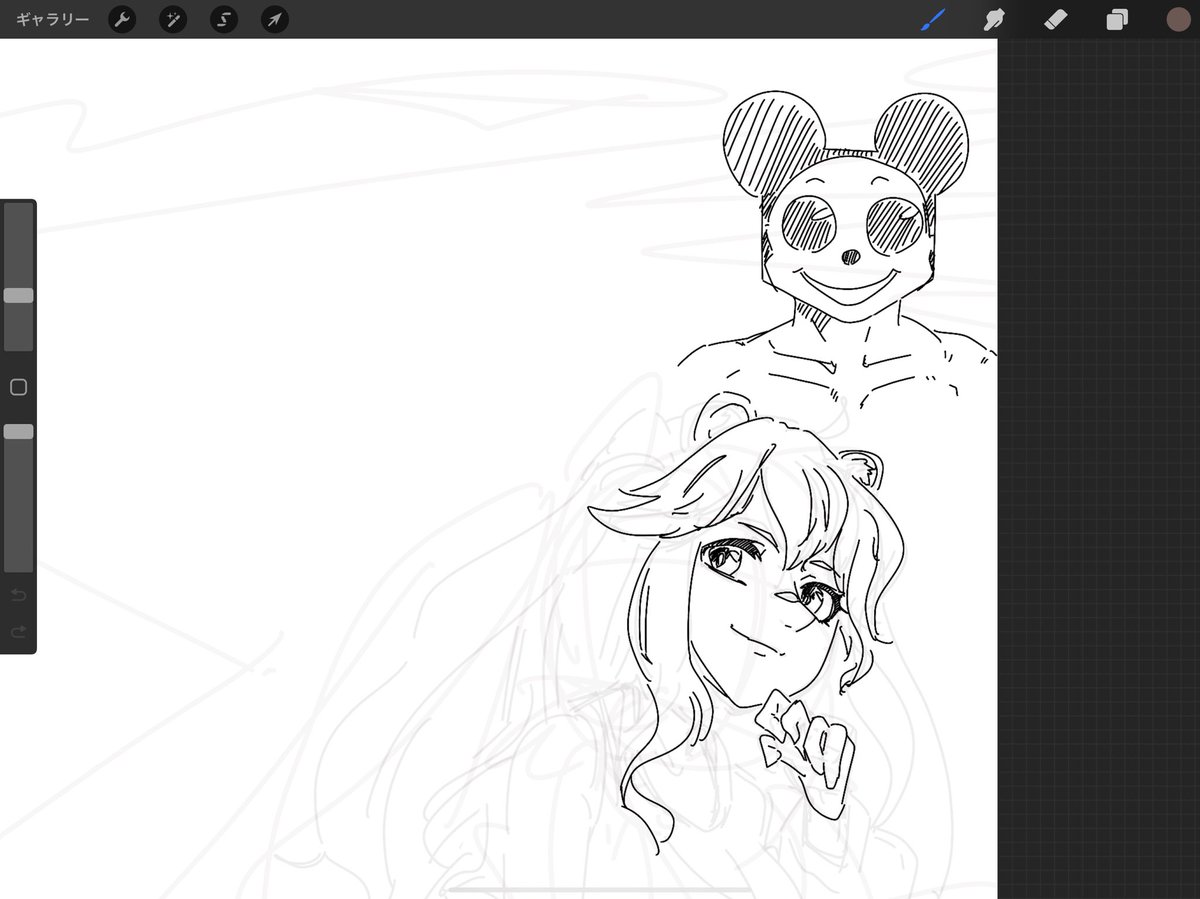Click the brush size slider handle

18,296
